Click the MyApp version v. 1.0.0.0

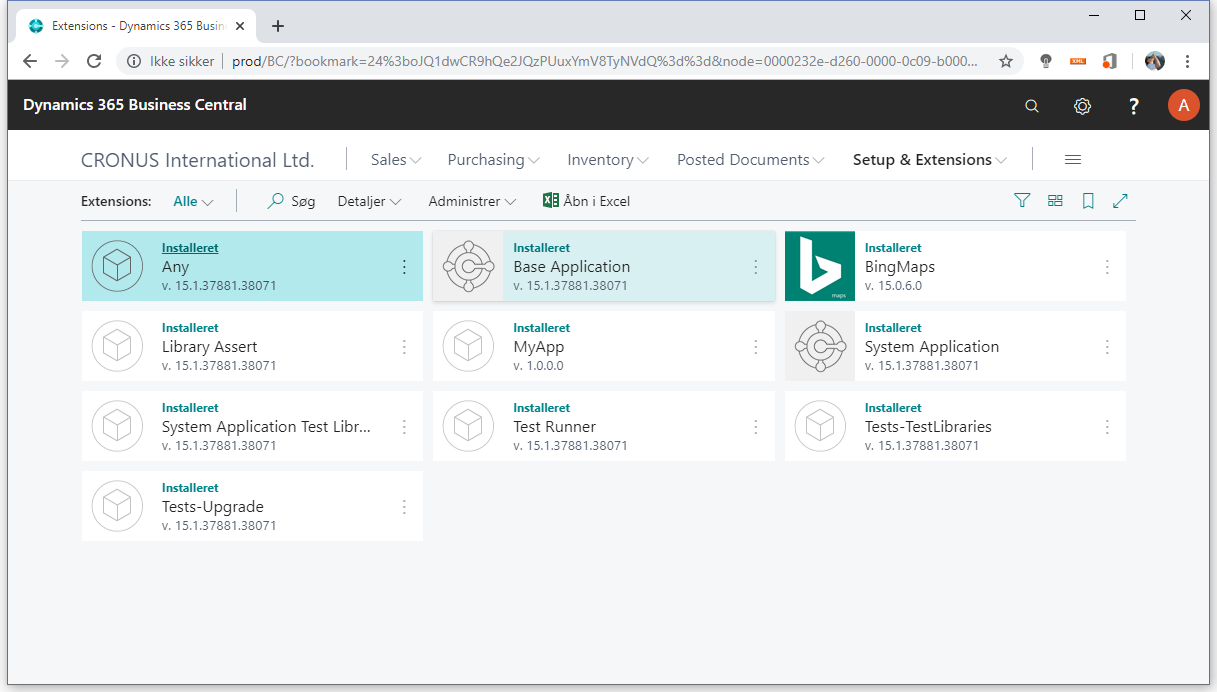539,366
